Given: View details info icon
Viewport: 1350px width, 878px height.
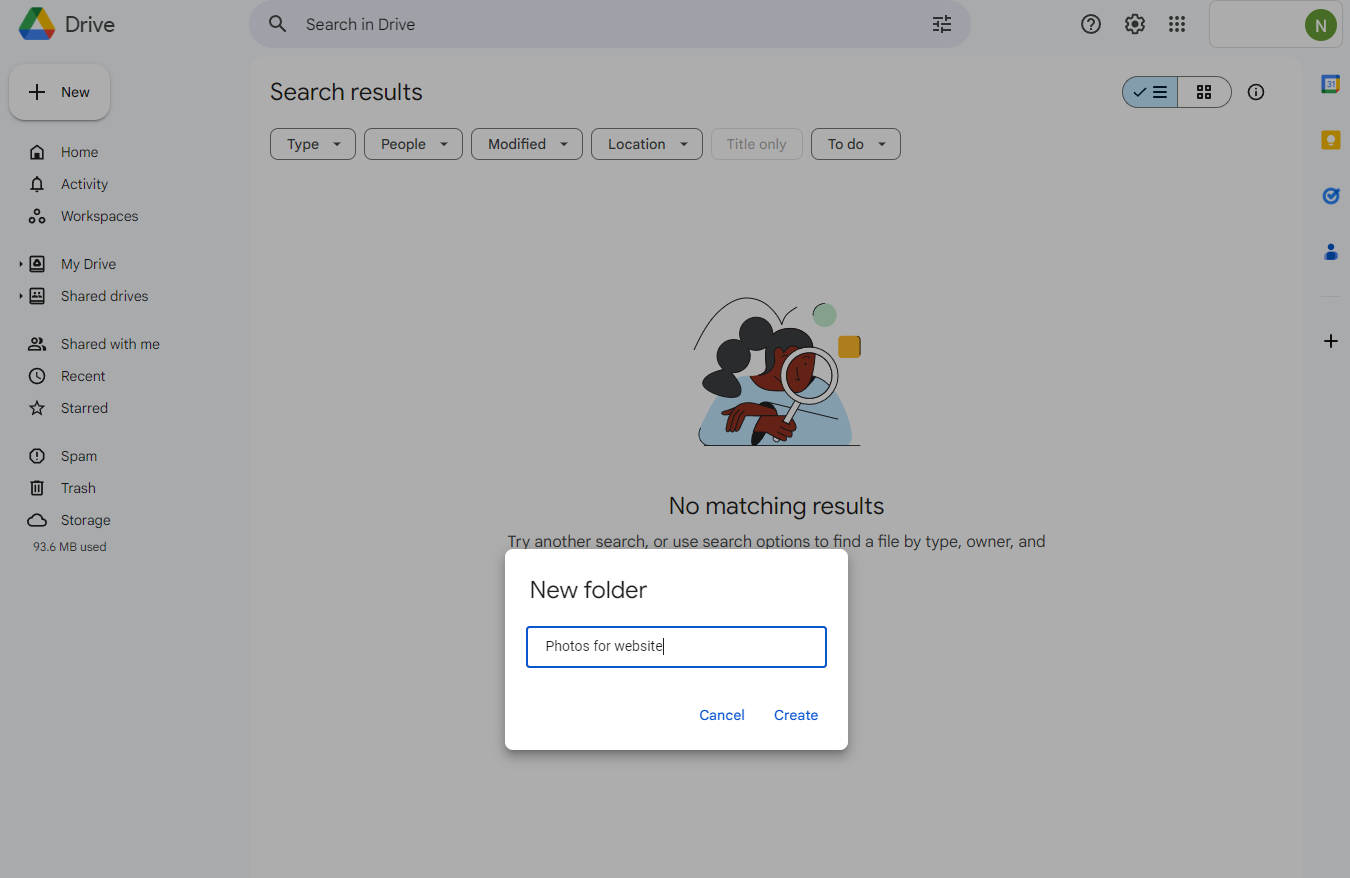Looking at the screenshot, I should point(1256,92).
